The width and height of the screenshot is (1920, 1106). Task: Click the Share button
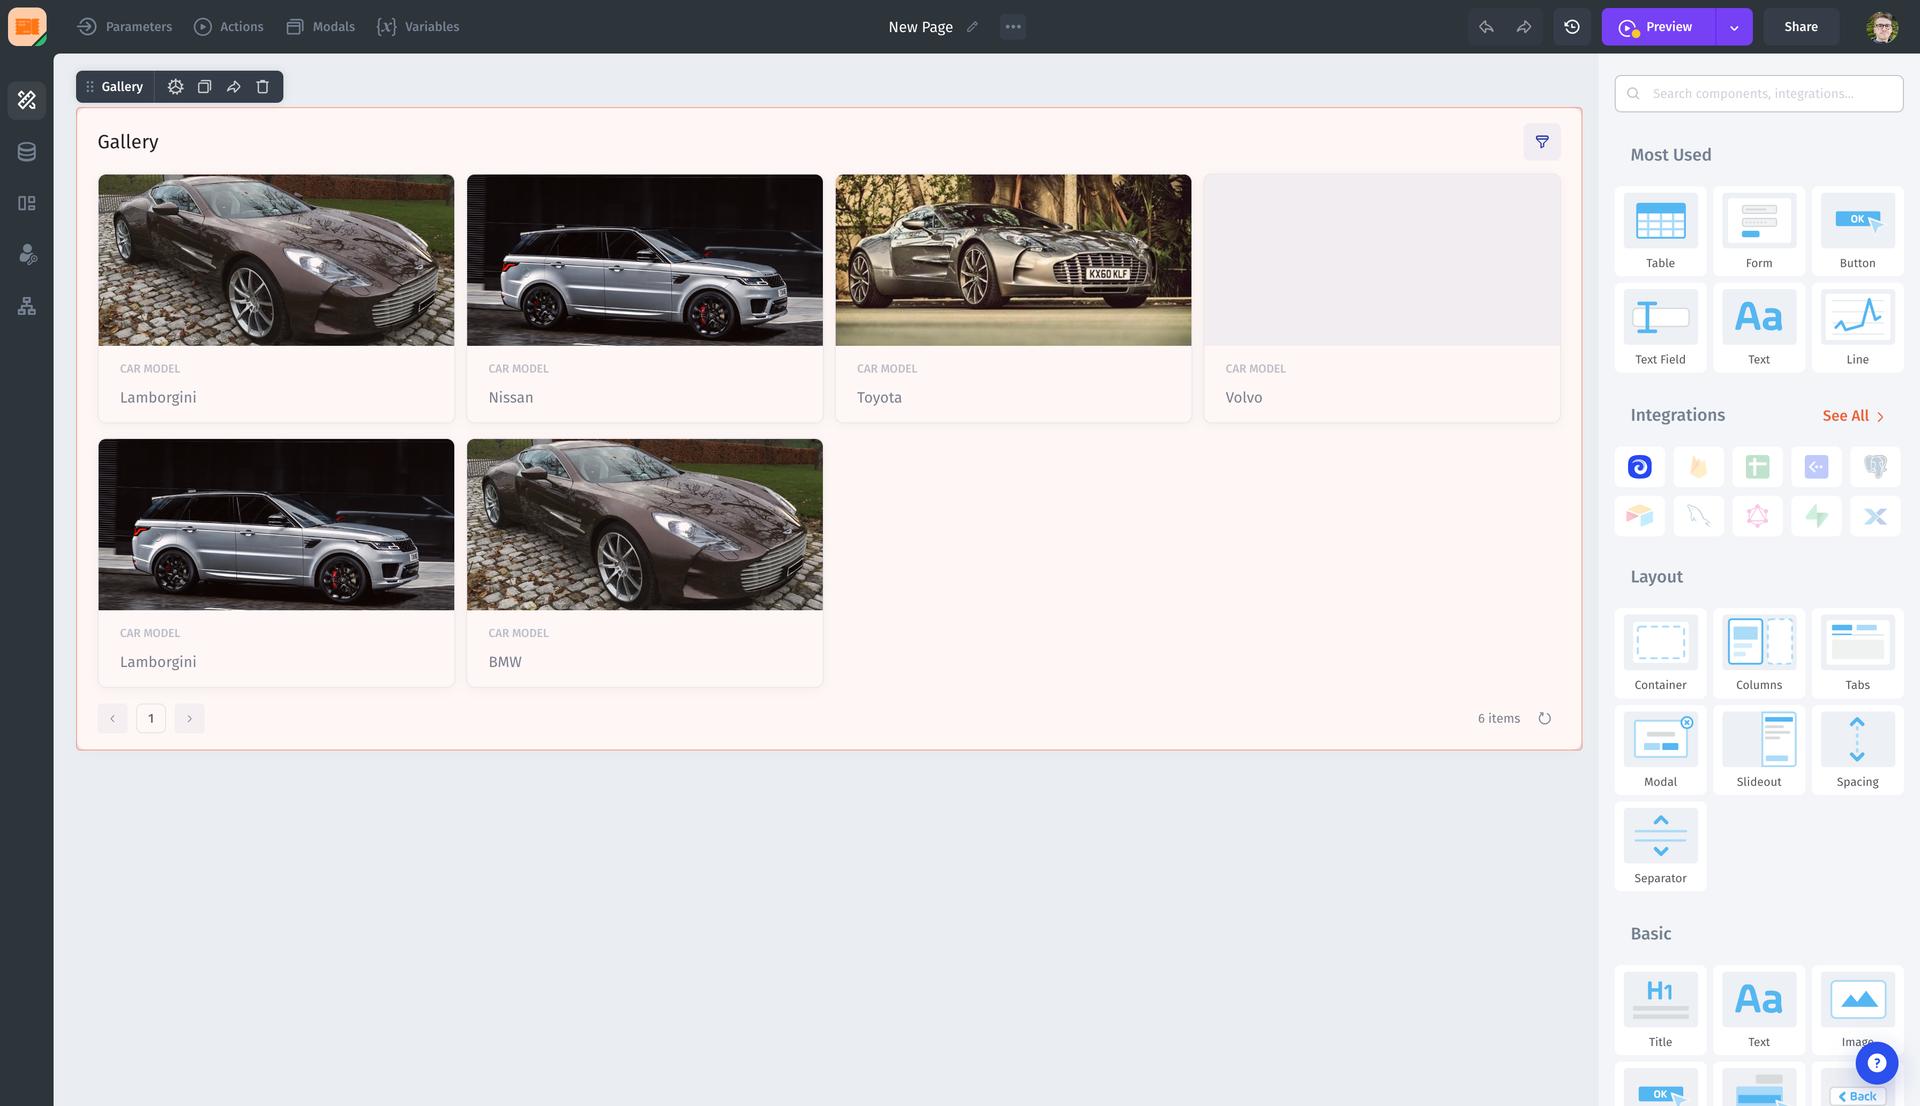(1800, 27)
